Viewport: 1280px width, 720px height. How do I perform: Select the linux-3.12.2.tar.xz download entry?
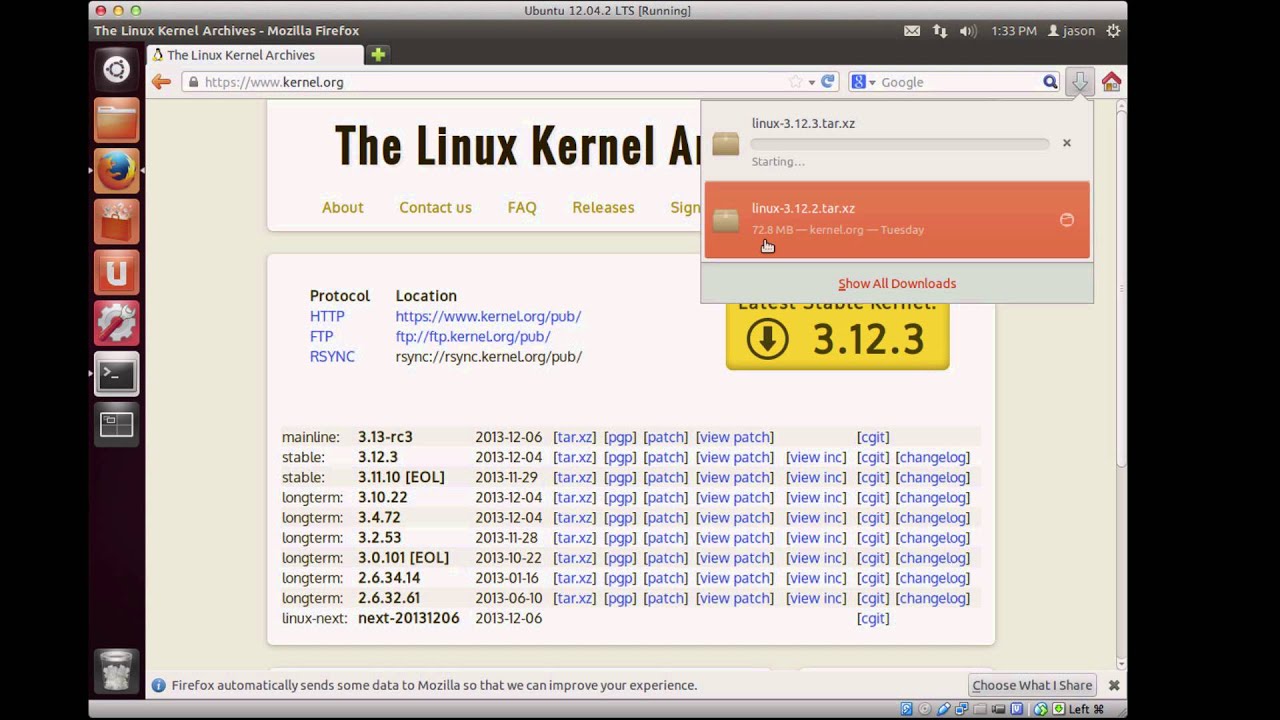[x=897, y=220]
